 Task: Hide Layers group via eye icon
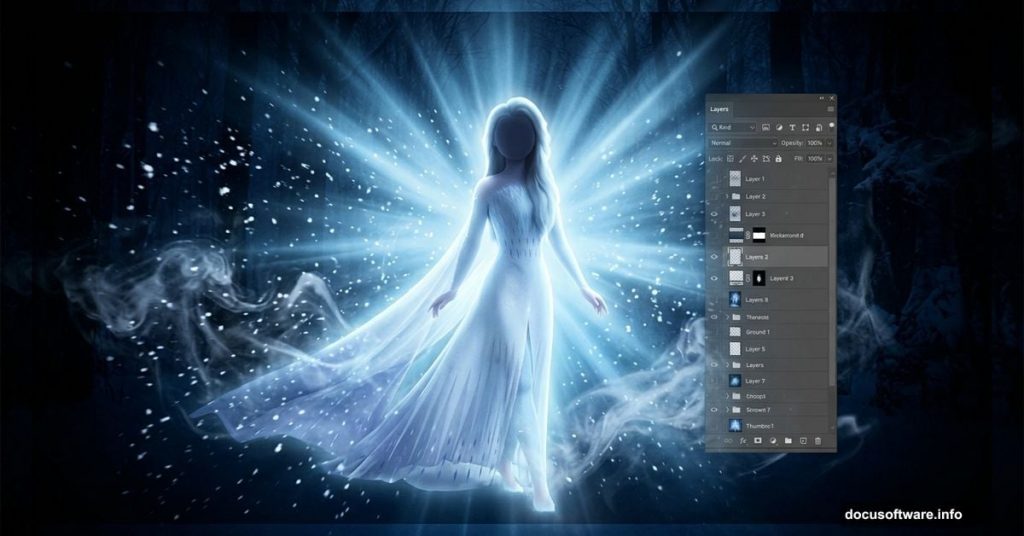714,365
